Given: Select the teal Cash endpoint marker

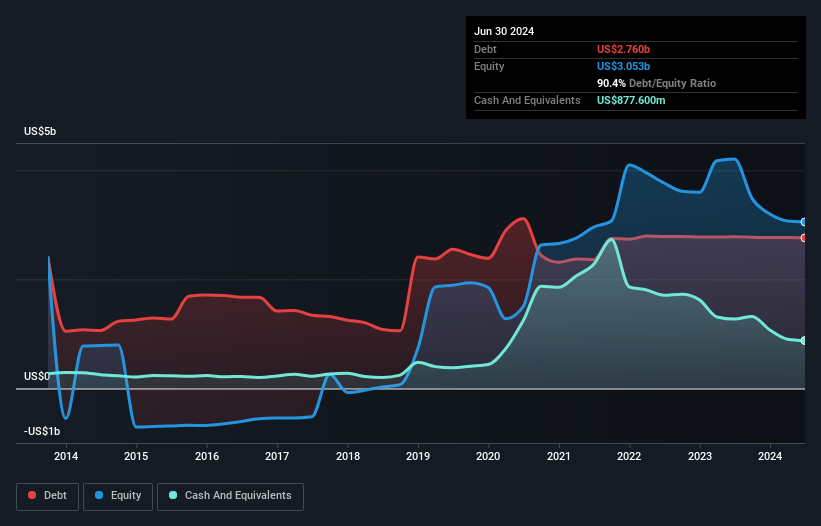Looking at the screenshot, I should (x=804, y=341).
